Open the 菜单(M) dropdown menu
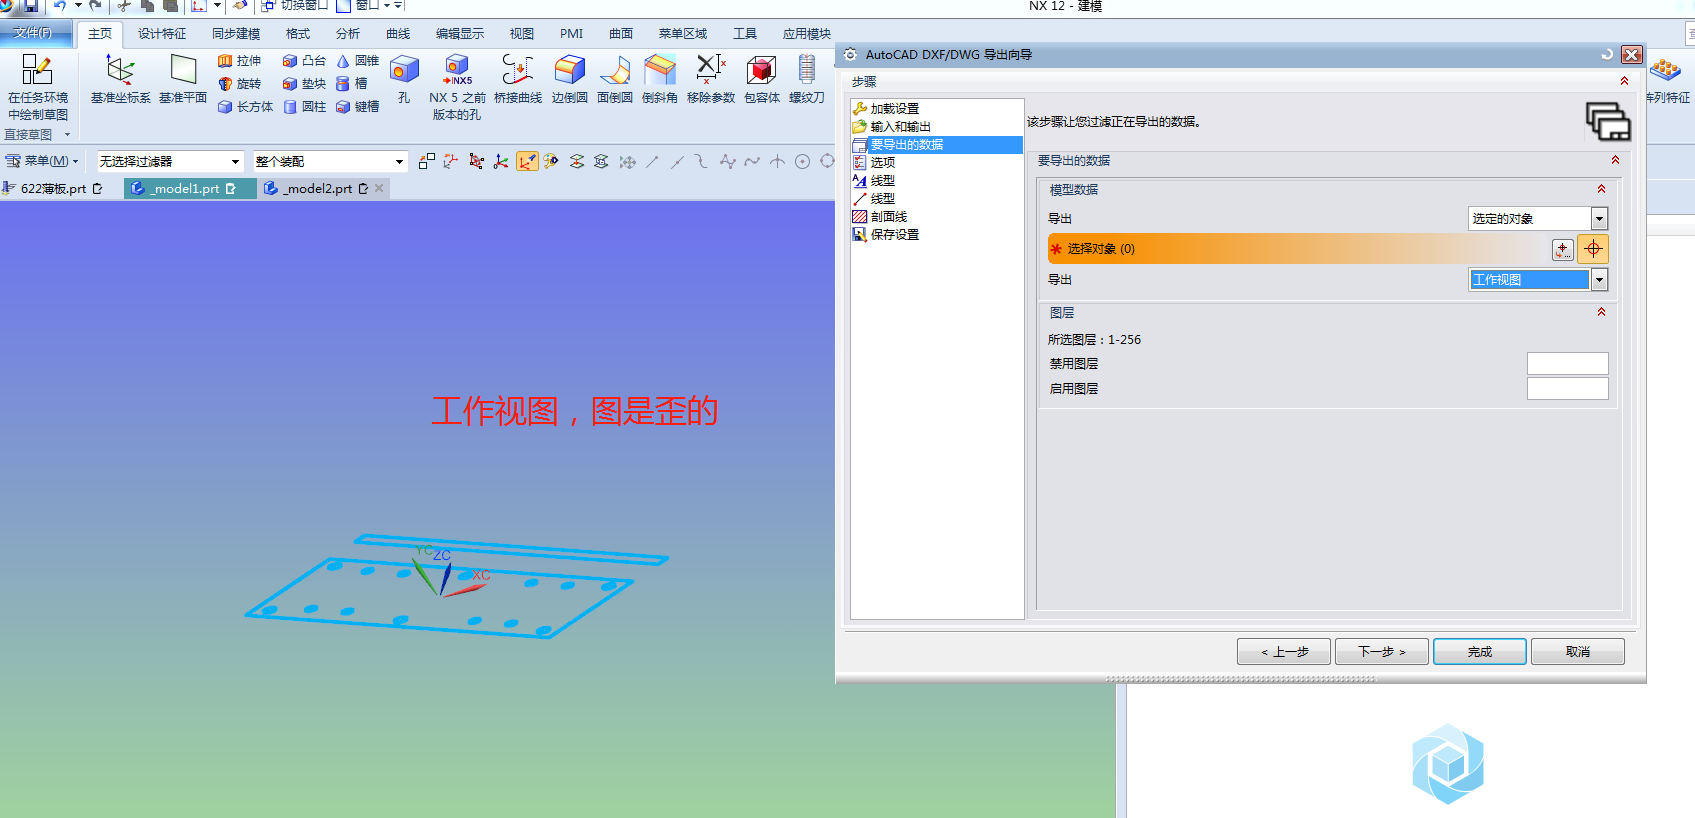The image size is (1695, 818). point(42,161)
